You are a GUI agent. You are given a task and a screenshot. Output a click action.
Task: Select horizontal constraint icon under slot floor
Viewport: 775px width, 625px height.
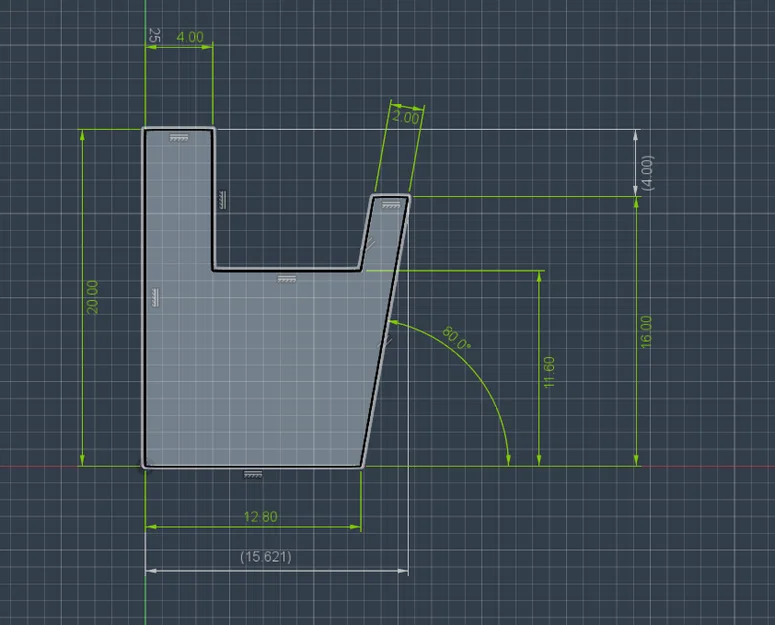[x=287, y=279]
